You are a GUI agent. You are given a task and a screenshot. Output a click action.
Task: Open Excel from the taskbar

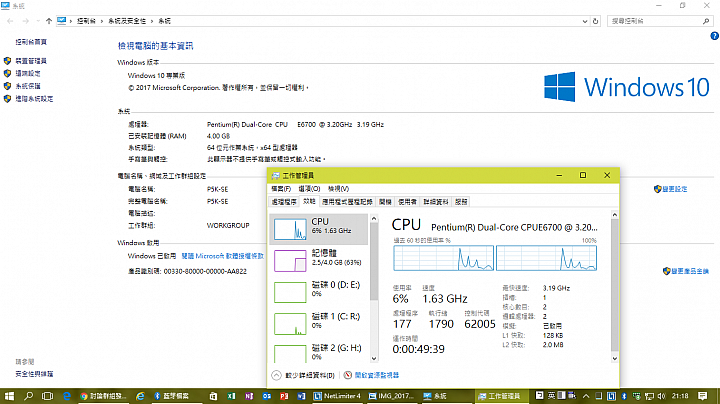[231, 396]
